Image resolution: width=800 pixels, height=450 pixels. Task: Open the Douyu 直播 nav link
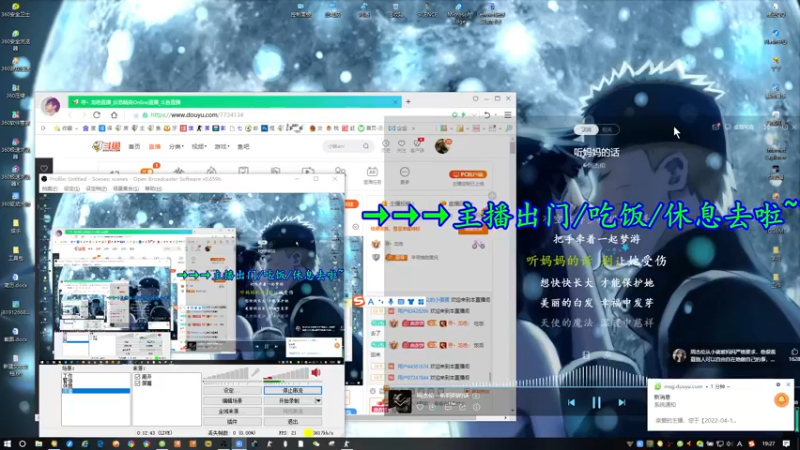[154, 146]
